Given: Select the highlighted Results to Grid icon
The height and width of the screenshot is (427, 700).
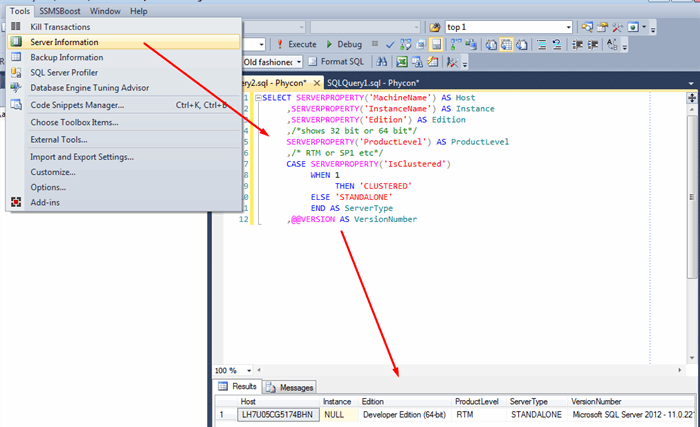Looking at the screenshot, I should pyautogui.click(x=506, y=44).
